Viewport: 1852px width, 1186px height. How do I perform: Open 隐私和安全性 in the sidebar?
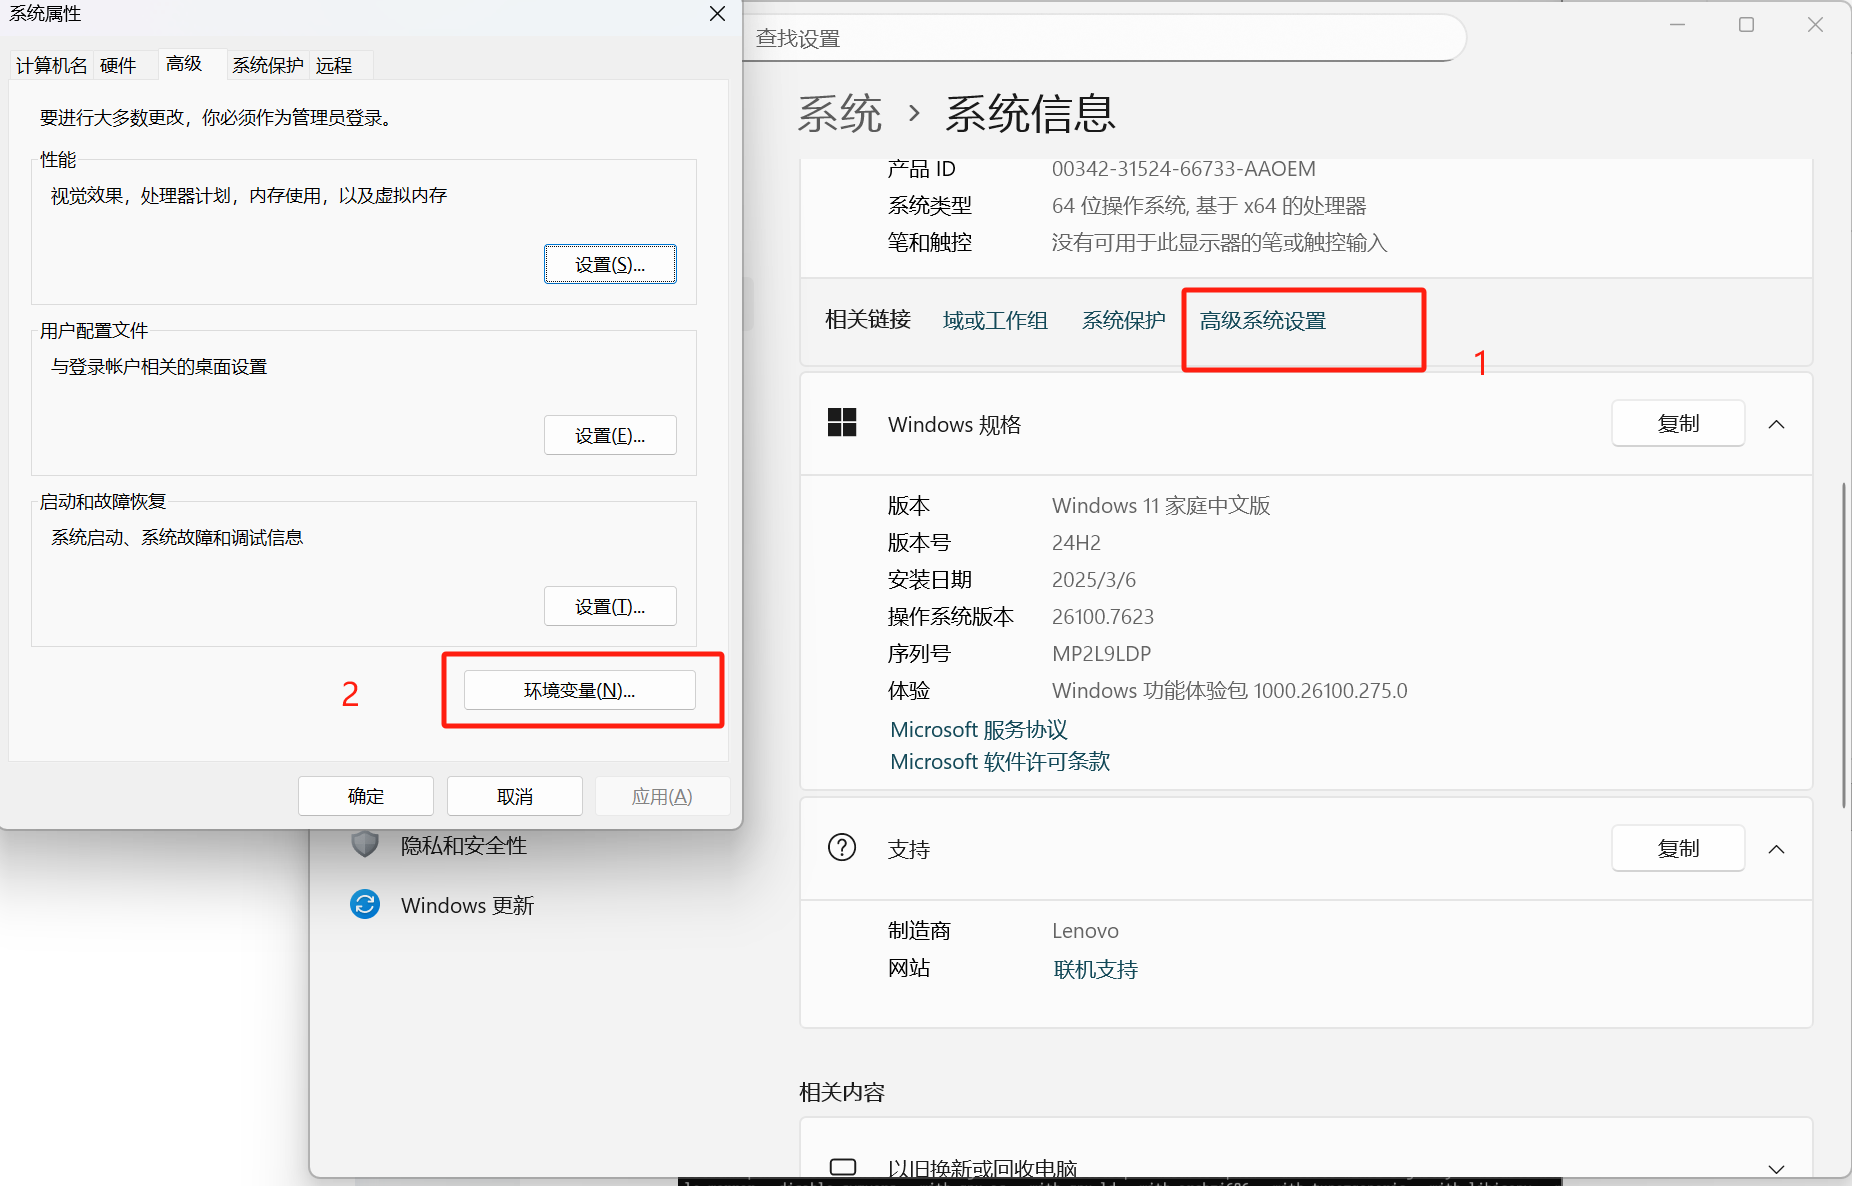[464, 845]
